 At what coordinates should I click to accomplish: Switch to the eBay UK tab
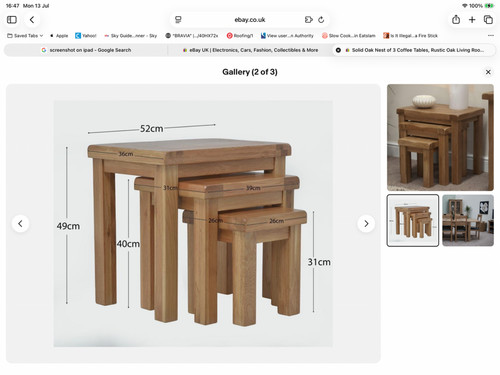pos(250,50)
